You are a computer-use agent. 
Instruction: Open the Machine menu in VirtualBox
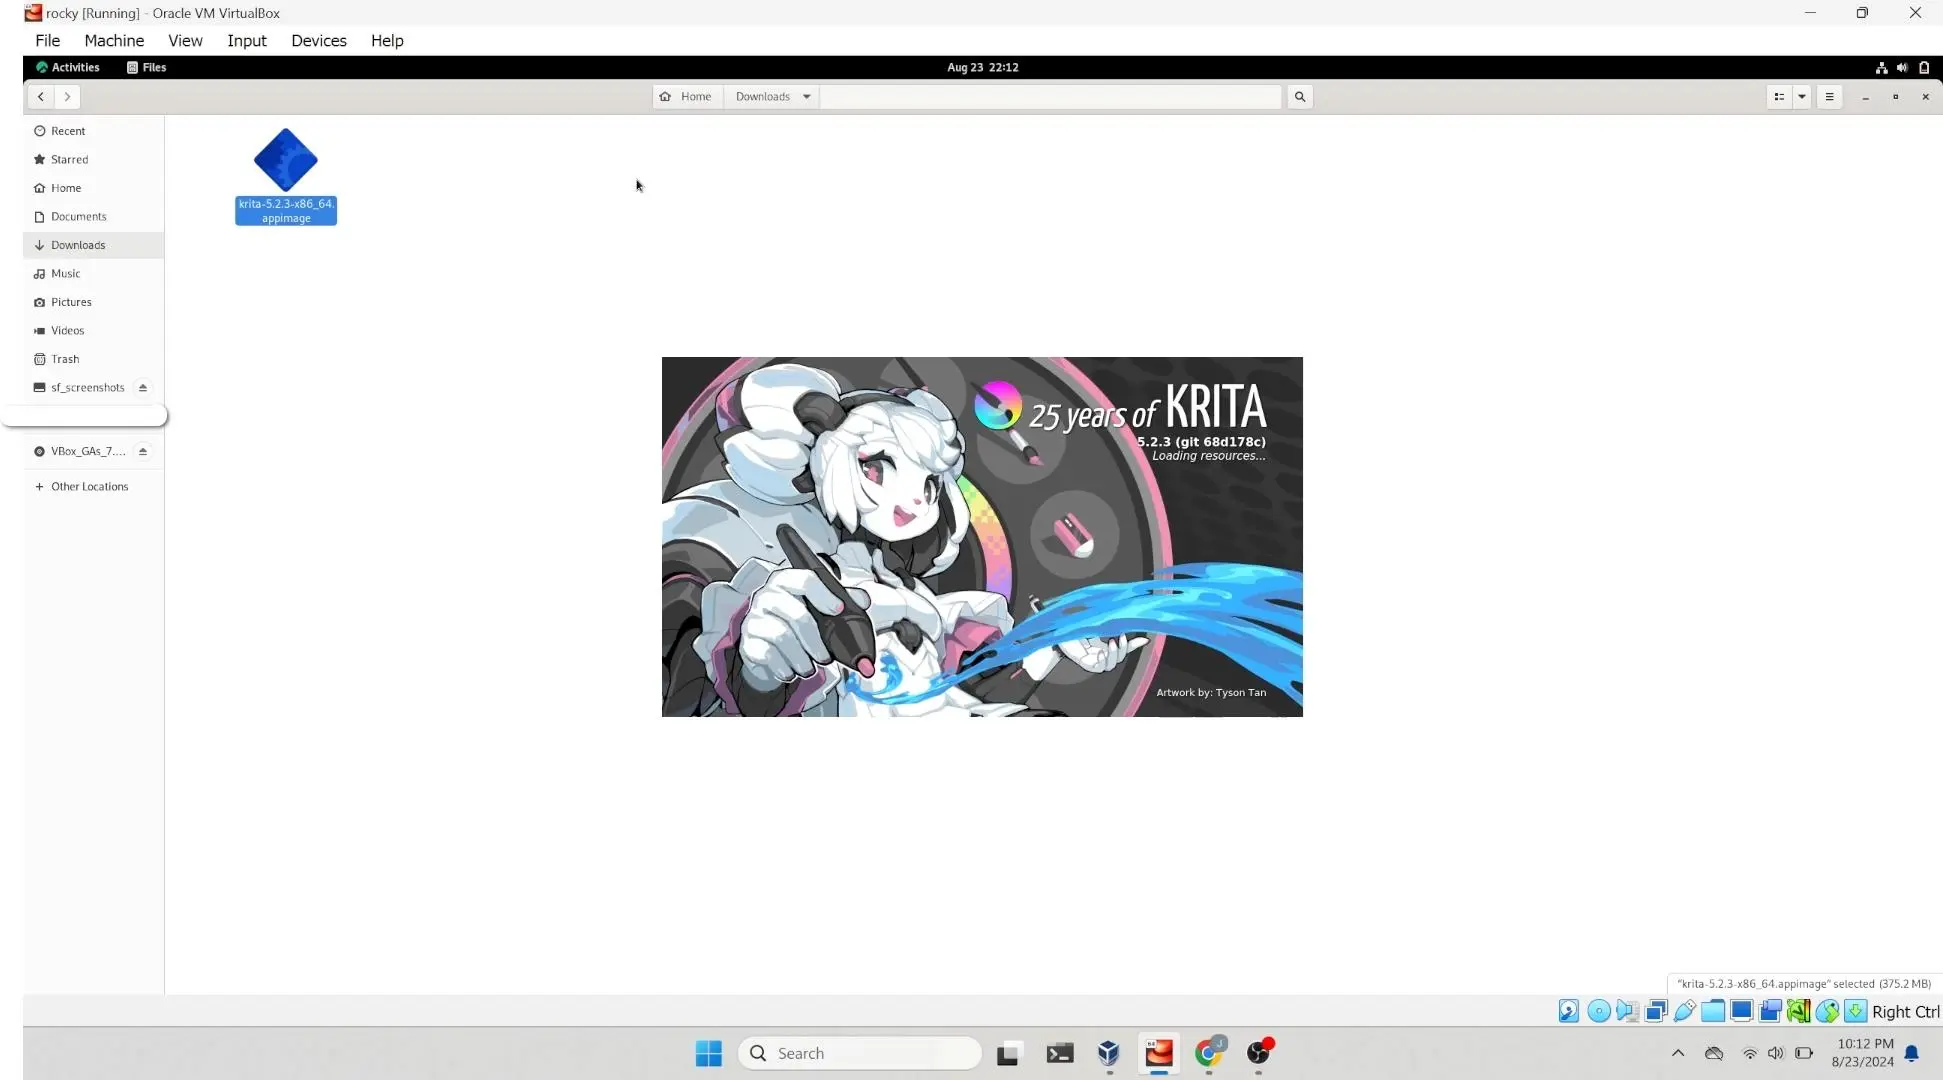tap(113, 40)
